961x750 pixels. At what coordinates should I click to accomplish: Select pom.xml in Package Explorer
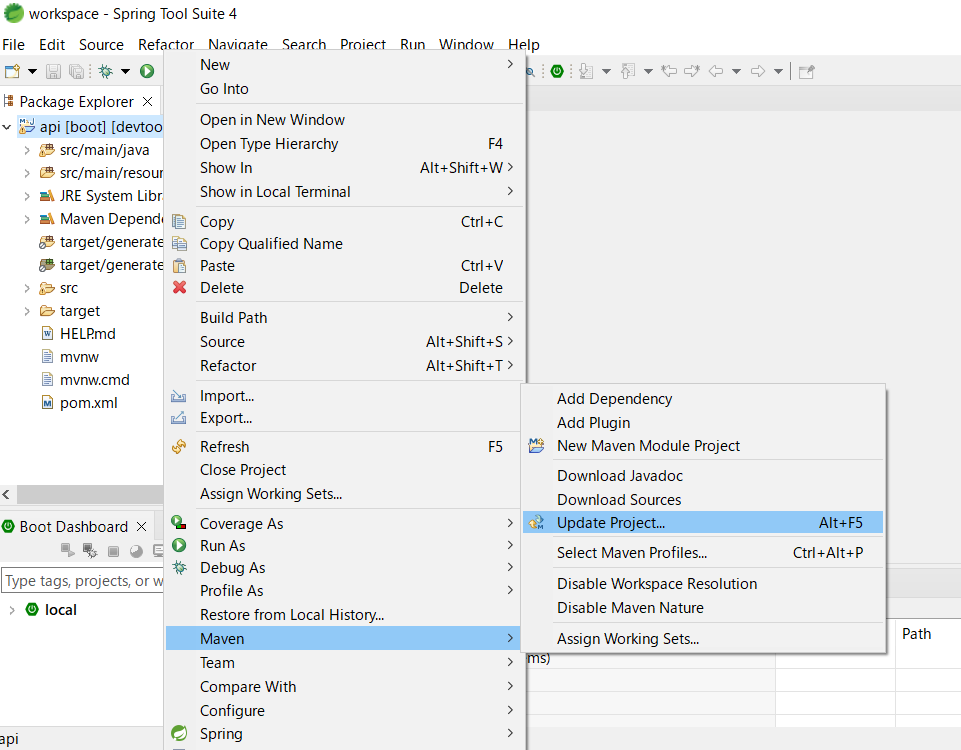click(x=88, y=403)
